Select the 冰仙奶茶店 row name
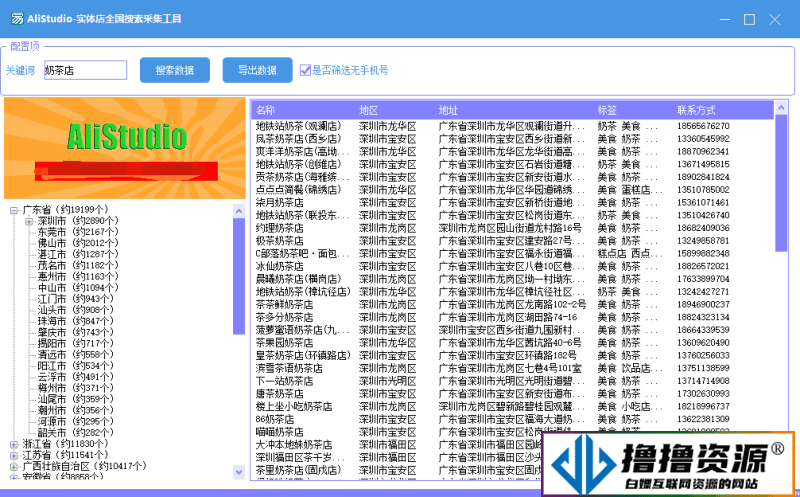 pos(280,266)
